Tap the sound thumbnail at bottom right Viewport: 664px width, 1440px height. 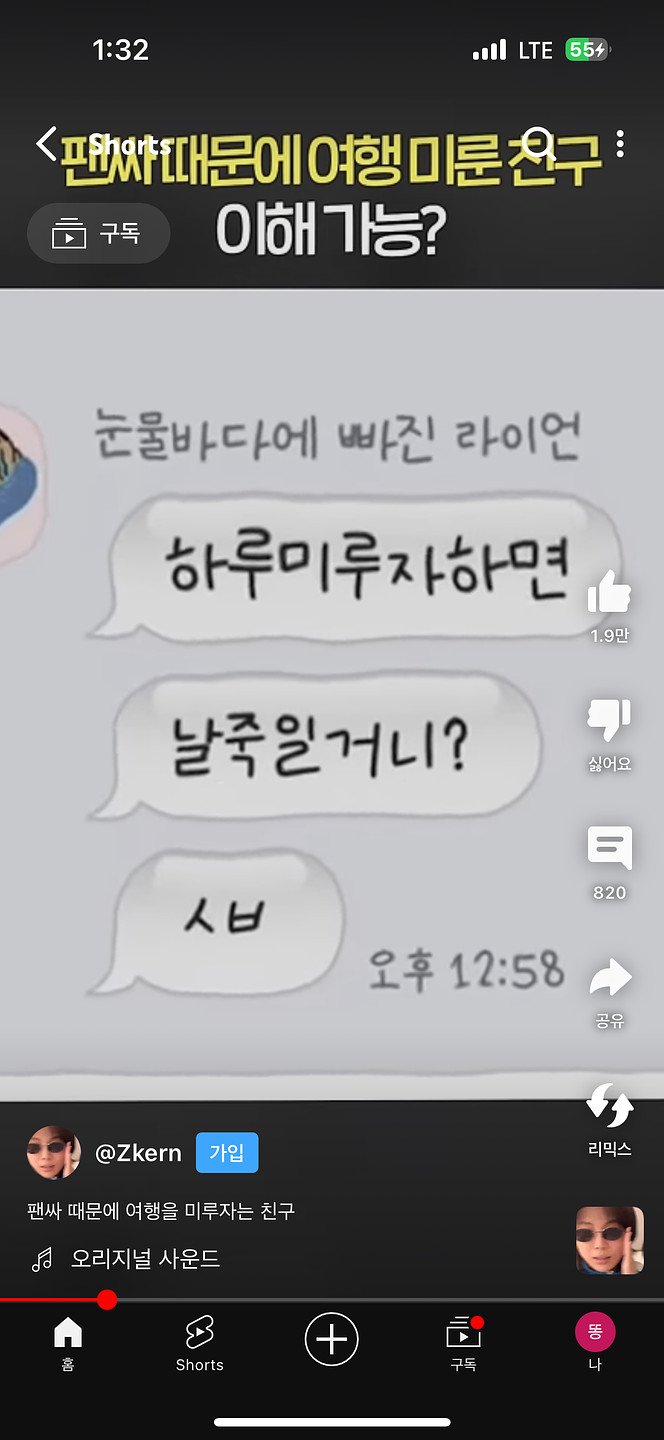coord(610,1240)
